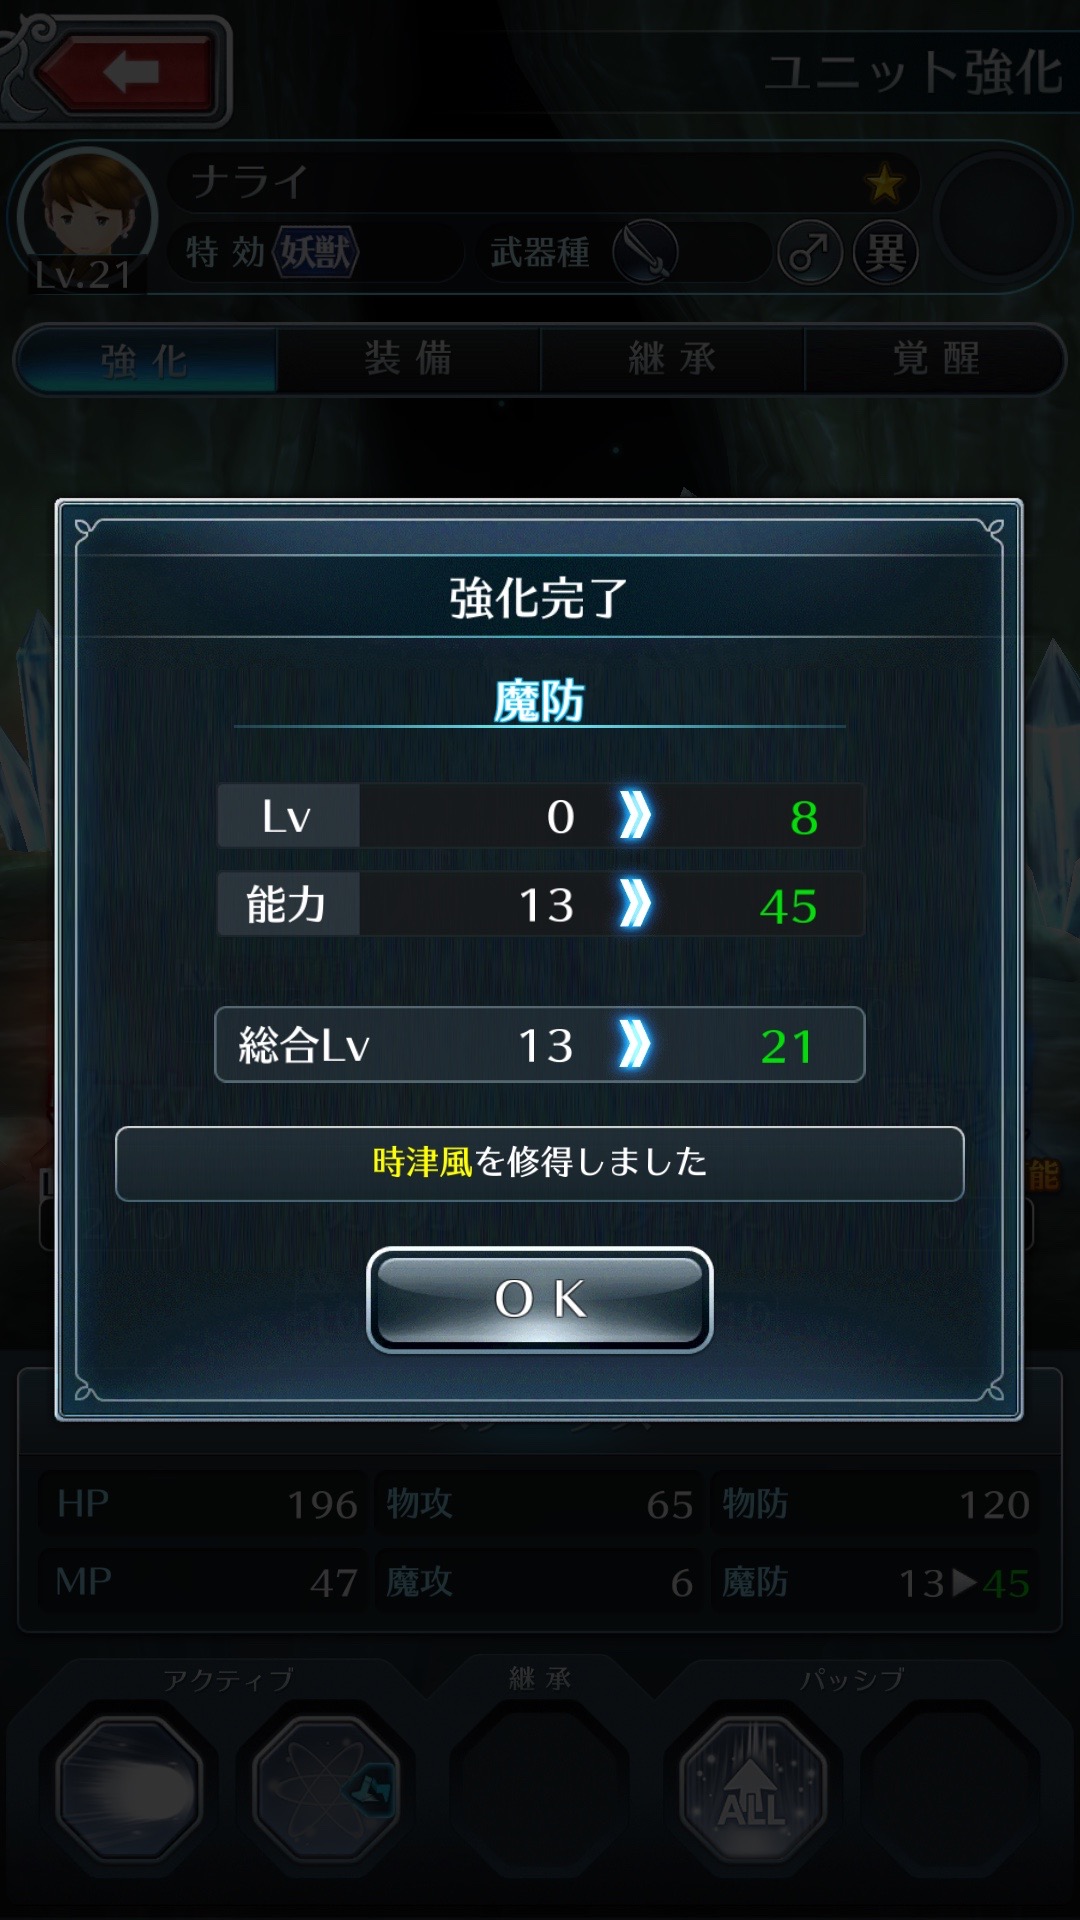Viewport: 1080px width, 1920px height.
Task: Tap the male gender symbol icon
Action: click(809, 252)
